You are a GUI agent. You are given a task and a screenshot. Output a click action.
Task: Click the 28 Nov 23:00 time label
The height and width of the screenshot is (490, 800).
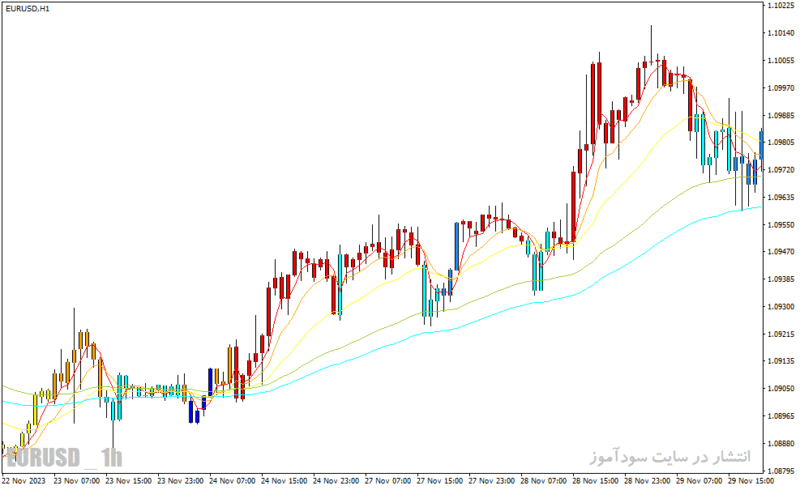click(647, 481)
